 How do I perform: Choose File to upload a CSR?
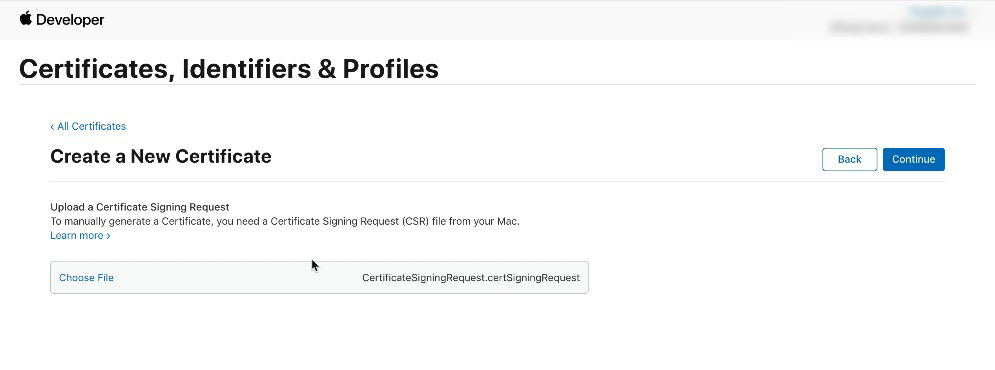86,277
